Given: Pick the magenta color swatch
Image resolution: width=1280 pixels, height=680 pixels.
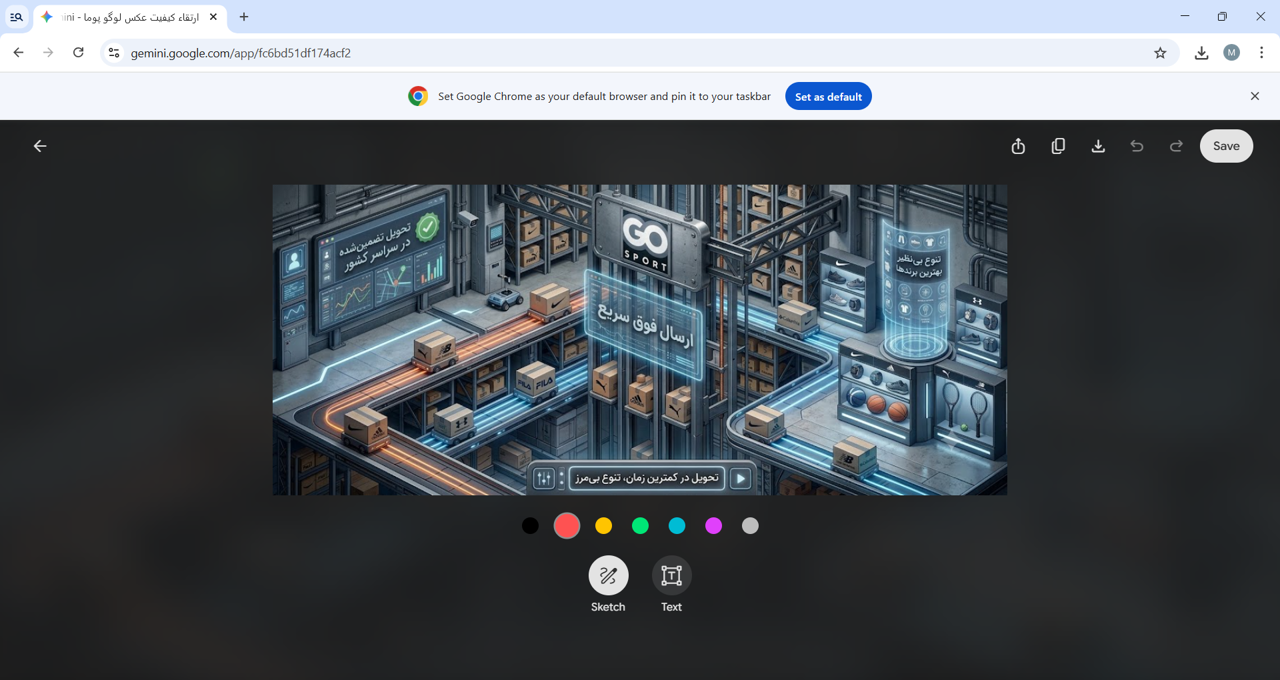Looking at the screenshot, I should tap(714, 526).
